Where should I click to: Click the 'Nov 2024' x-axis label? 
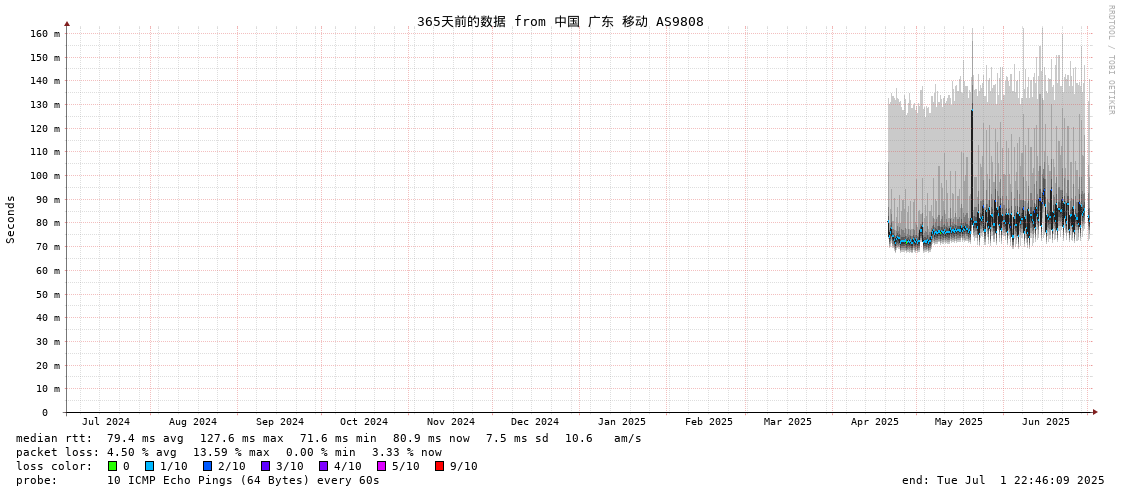(x=450, y=422)
